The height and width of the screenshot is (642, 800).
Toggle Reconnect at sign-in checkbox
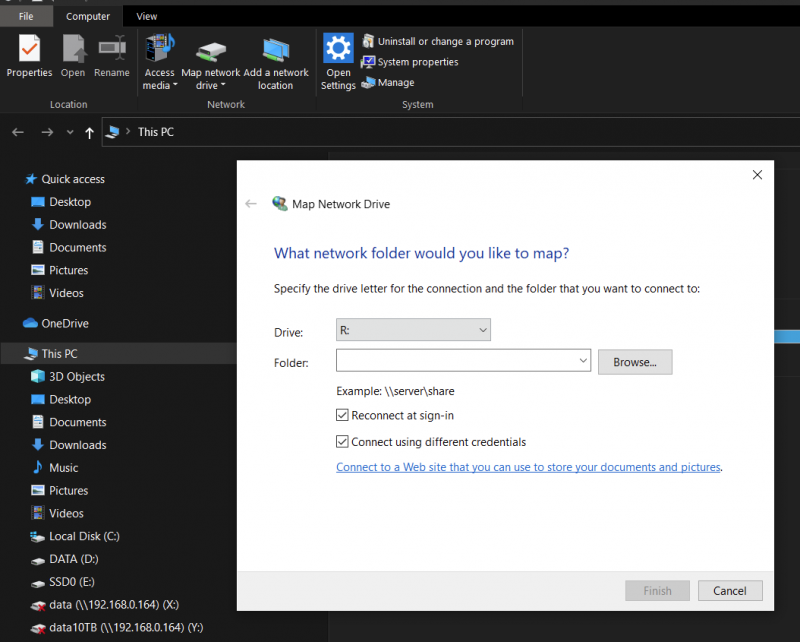pos(343,416)
